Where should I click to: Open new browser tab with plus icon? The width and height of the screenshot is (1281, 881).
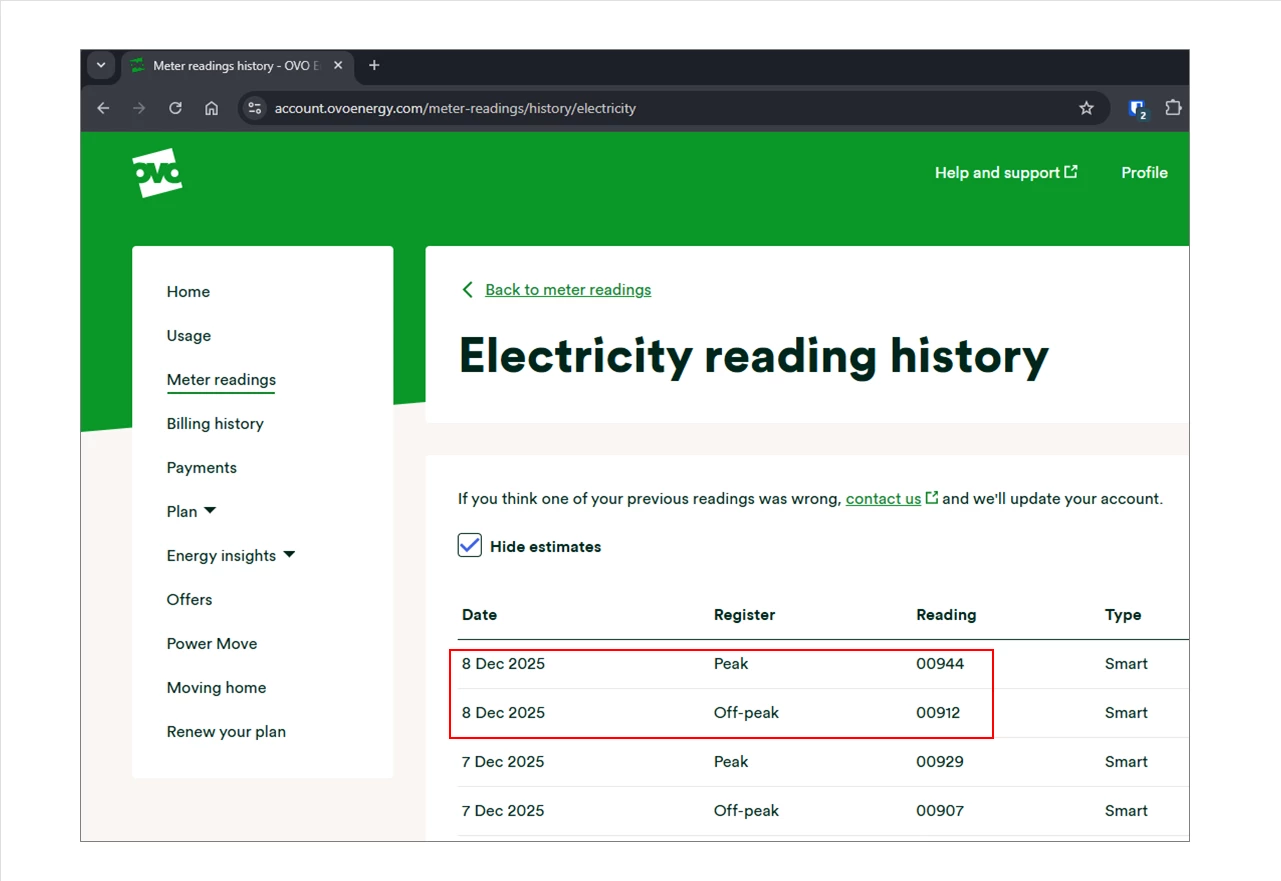(x=374, y=66)
